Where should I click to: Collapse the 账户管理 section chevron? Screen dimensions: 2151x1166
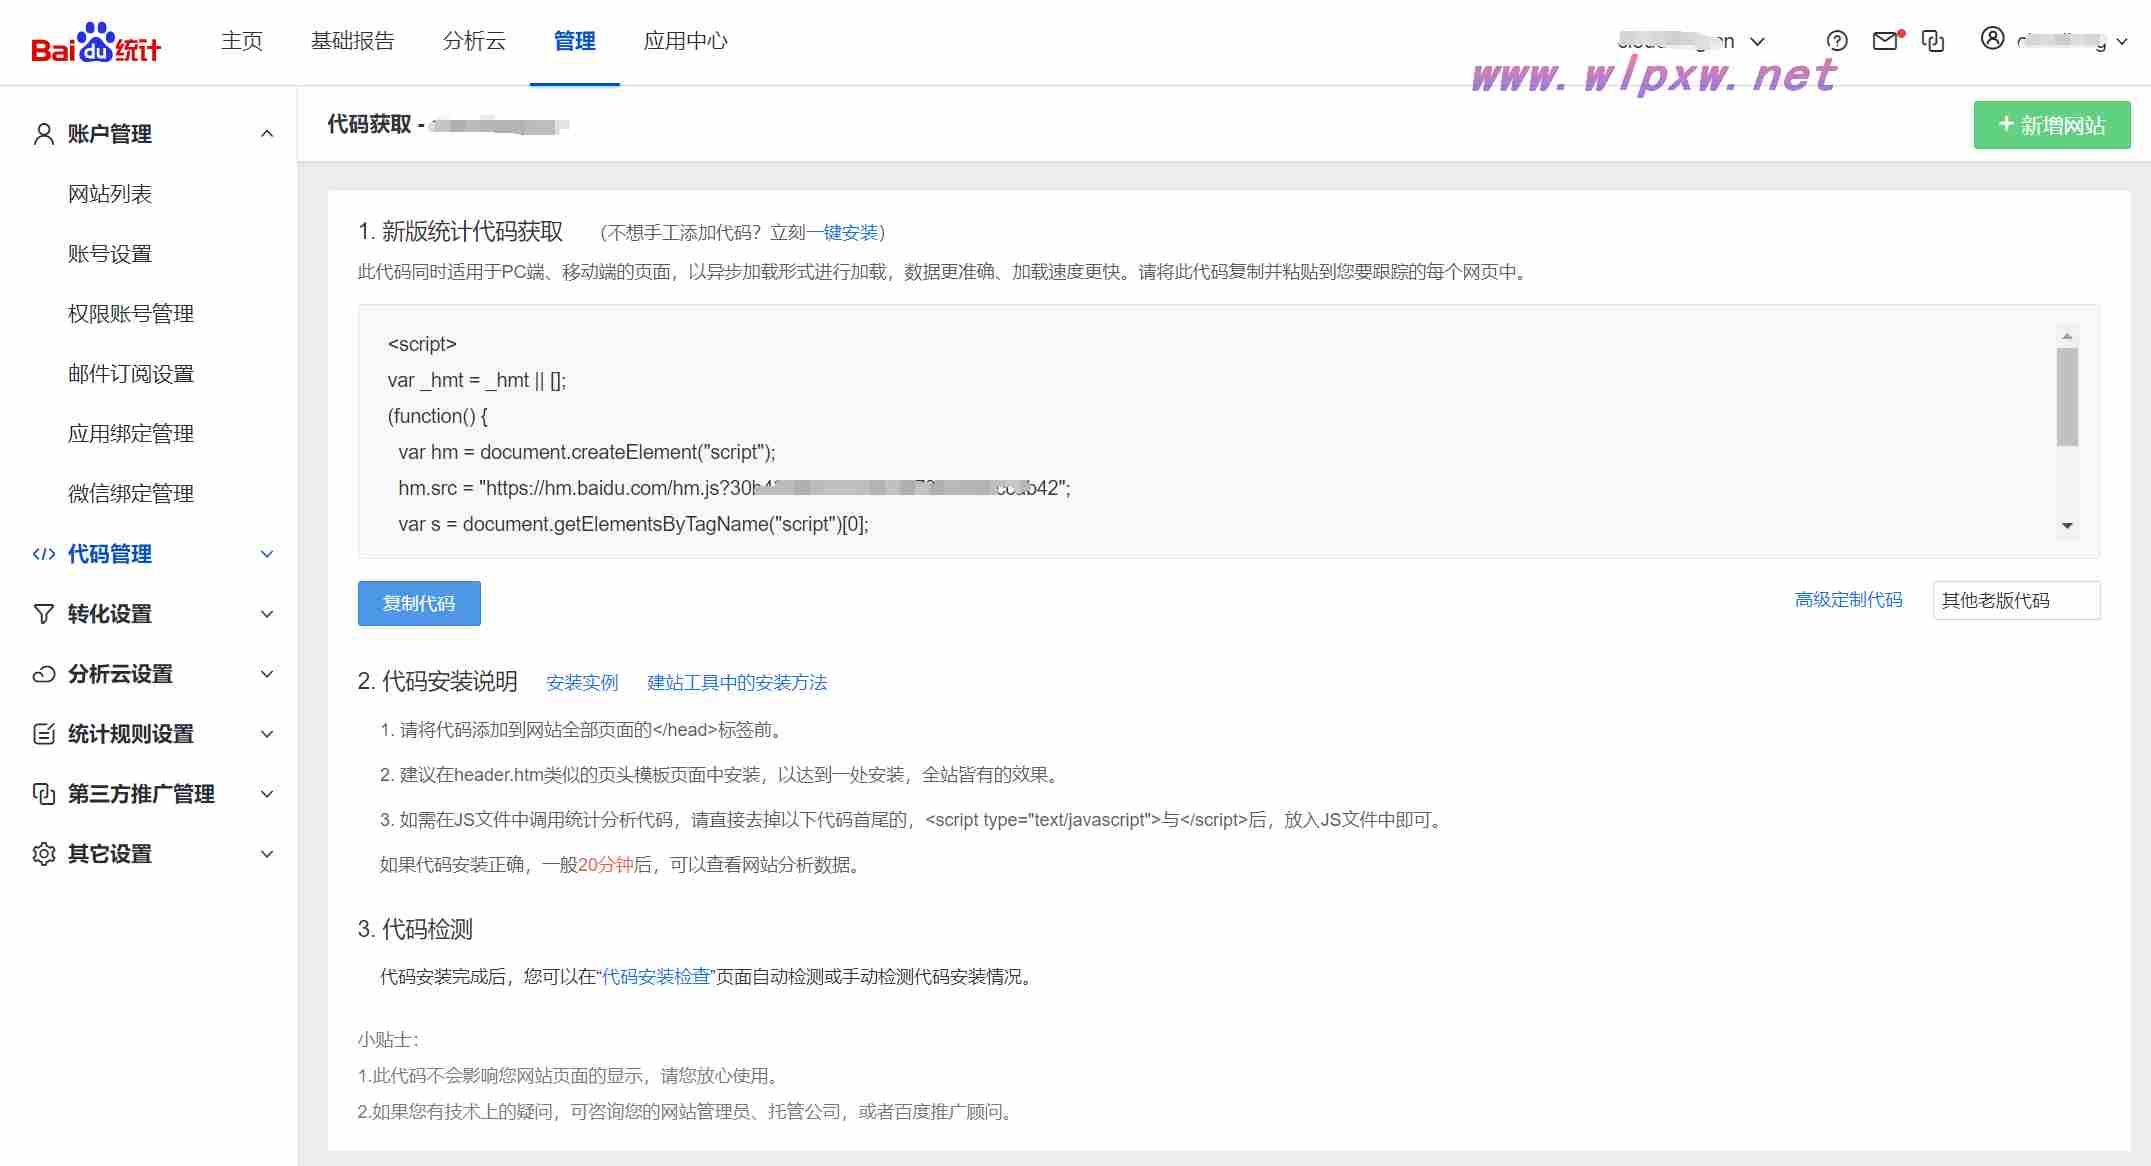[x=267, y=134]
